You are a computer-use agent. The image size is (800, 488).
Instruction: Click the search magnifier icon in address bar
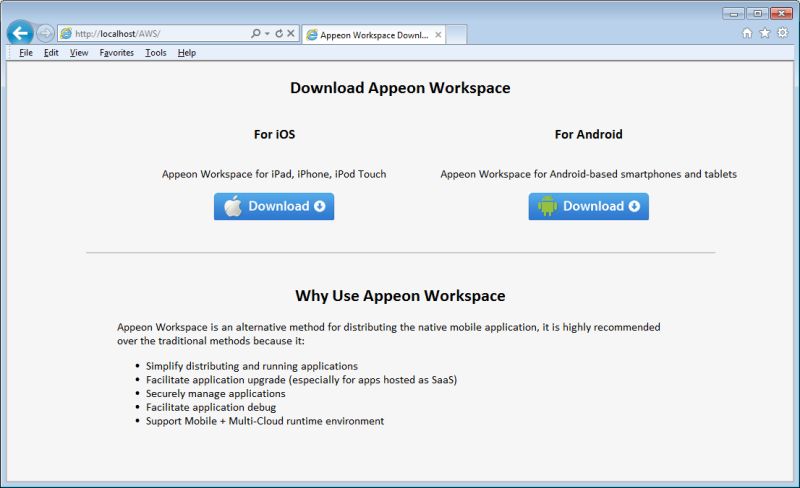(256, 33)
